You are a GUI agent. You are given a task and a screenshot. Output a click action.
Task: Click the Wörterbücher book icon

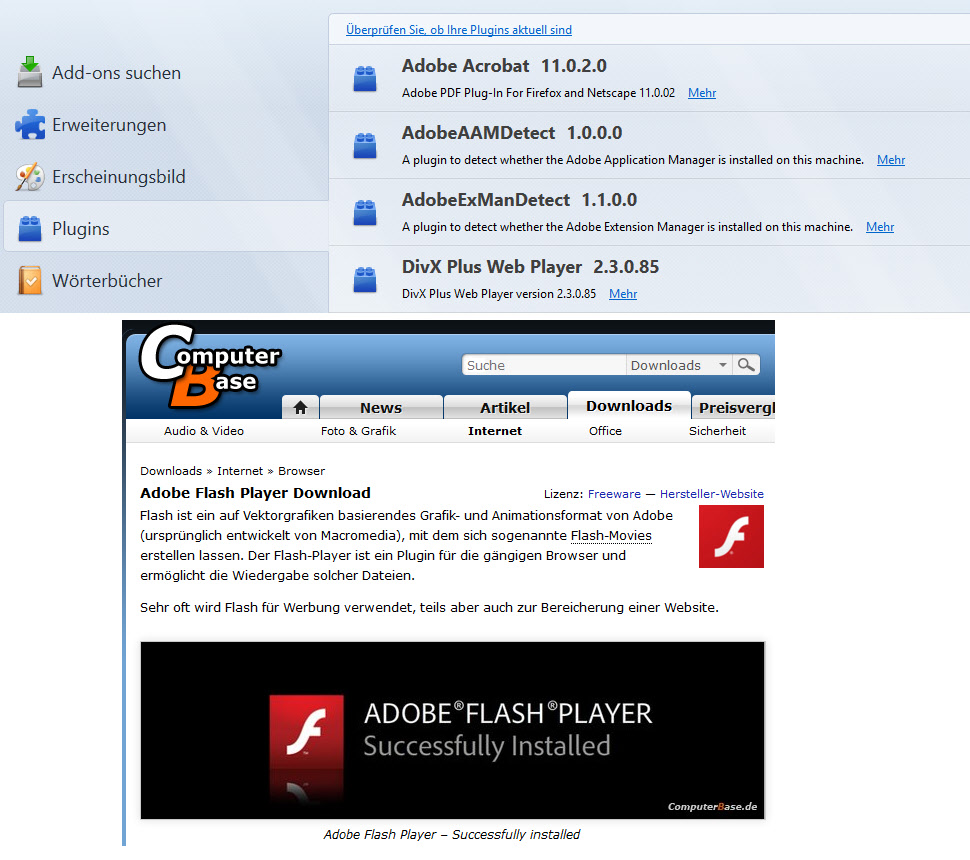(x=30, y=280)
